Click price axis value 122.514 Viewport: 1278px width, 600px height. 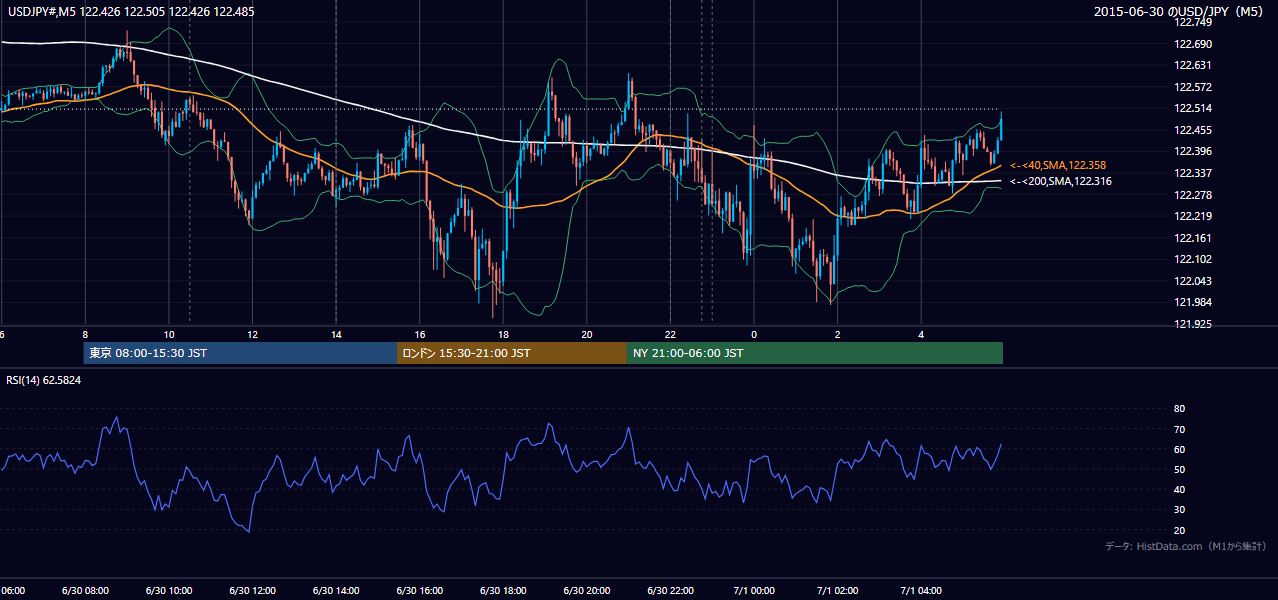point(1194,109)
